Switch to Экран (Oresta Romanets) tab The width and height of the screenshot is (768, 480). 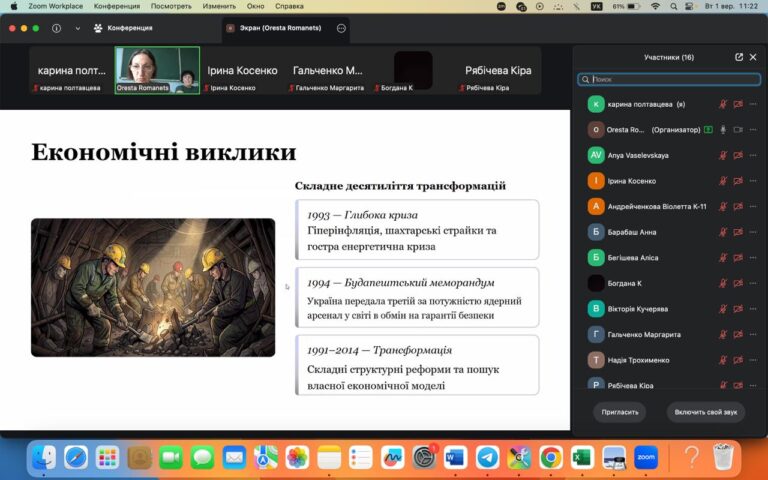tap(280, 28)
